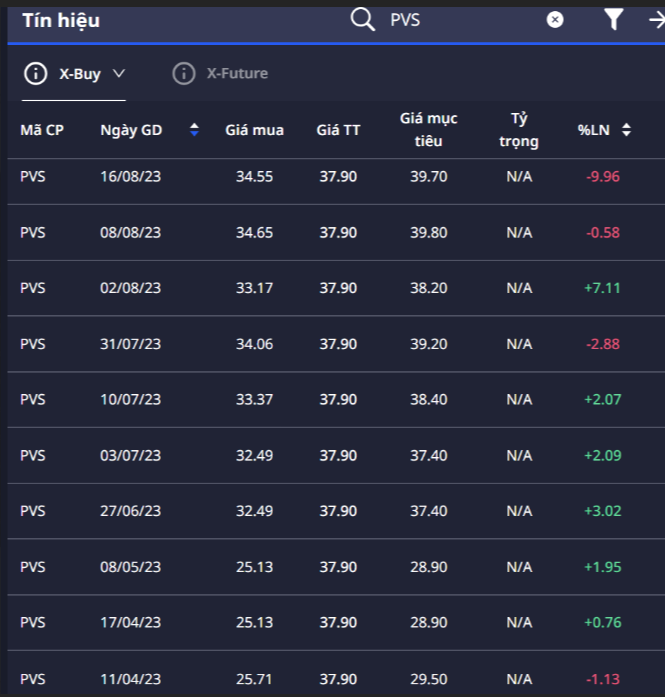Image resolution: width=665 pixels, height=697 pixels.
Task: Click the info icon beside X-Future
Action: (x=184, y=73)
